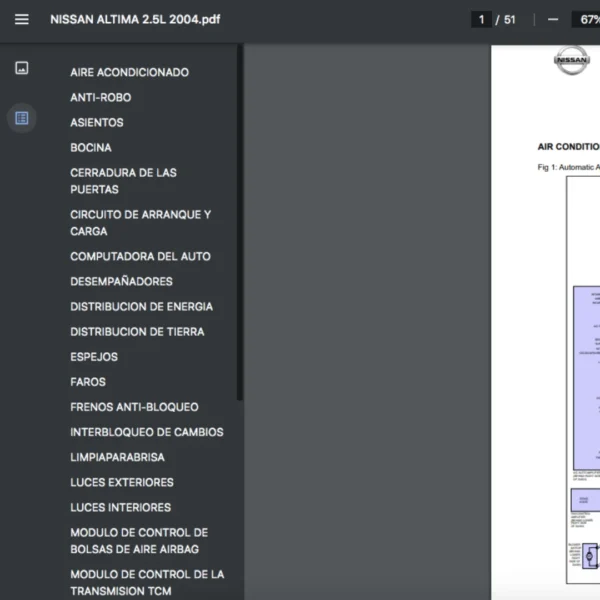Screen dimensions: 600x600
Task: Open DISTRIBUCION DE ENERGIA bookmark
Action: (x=142, y=307)
